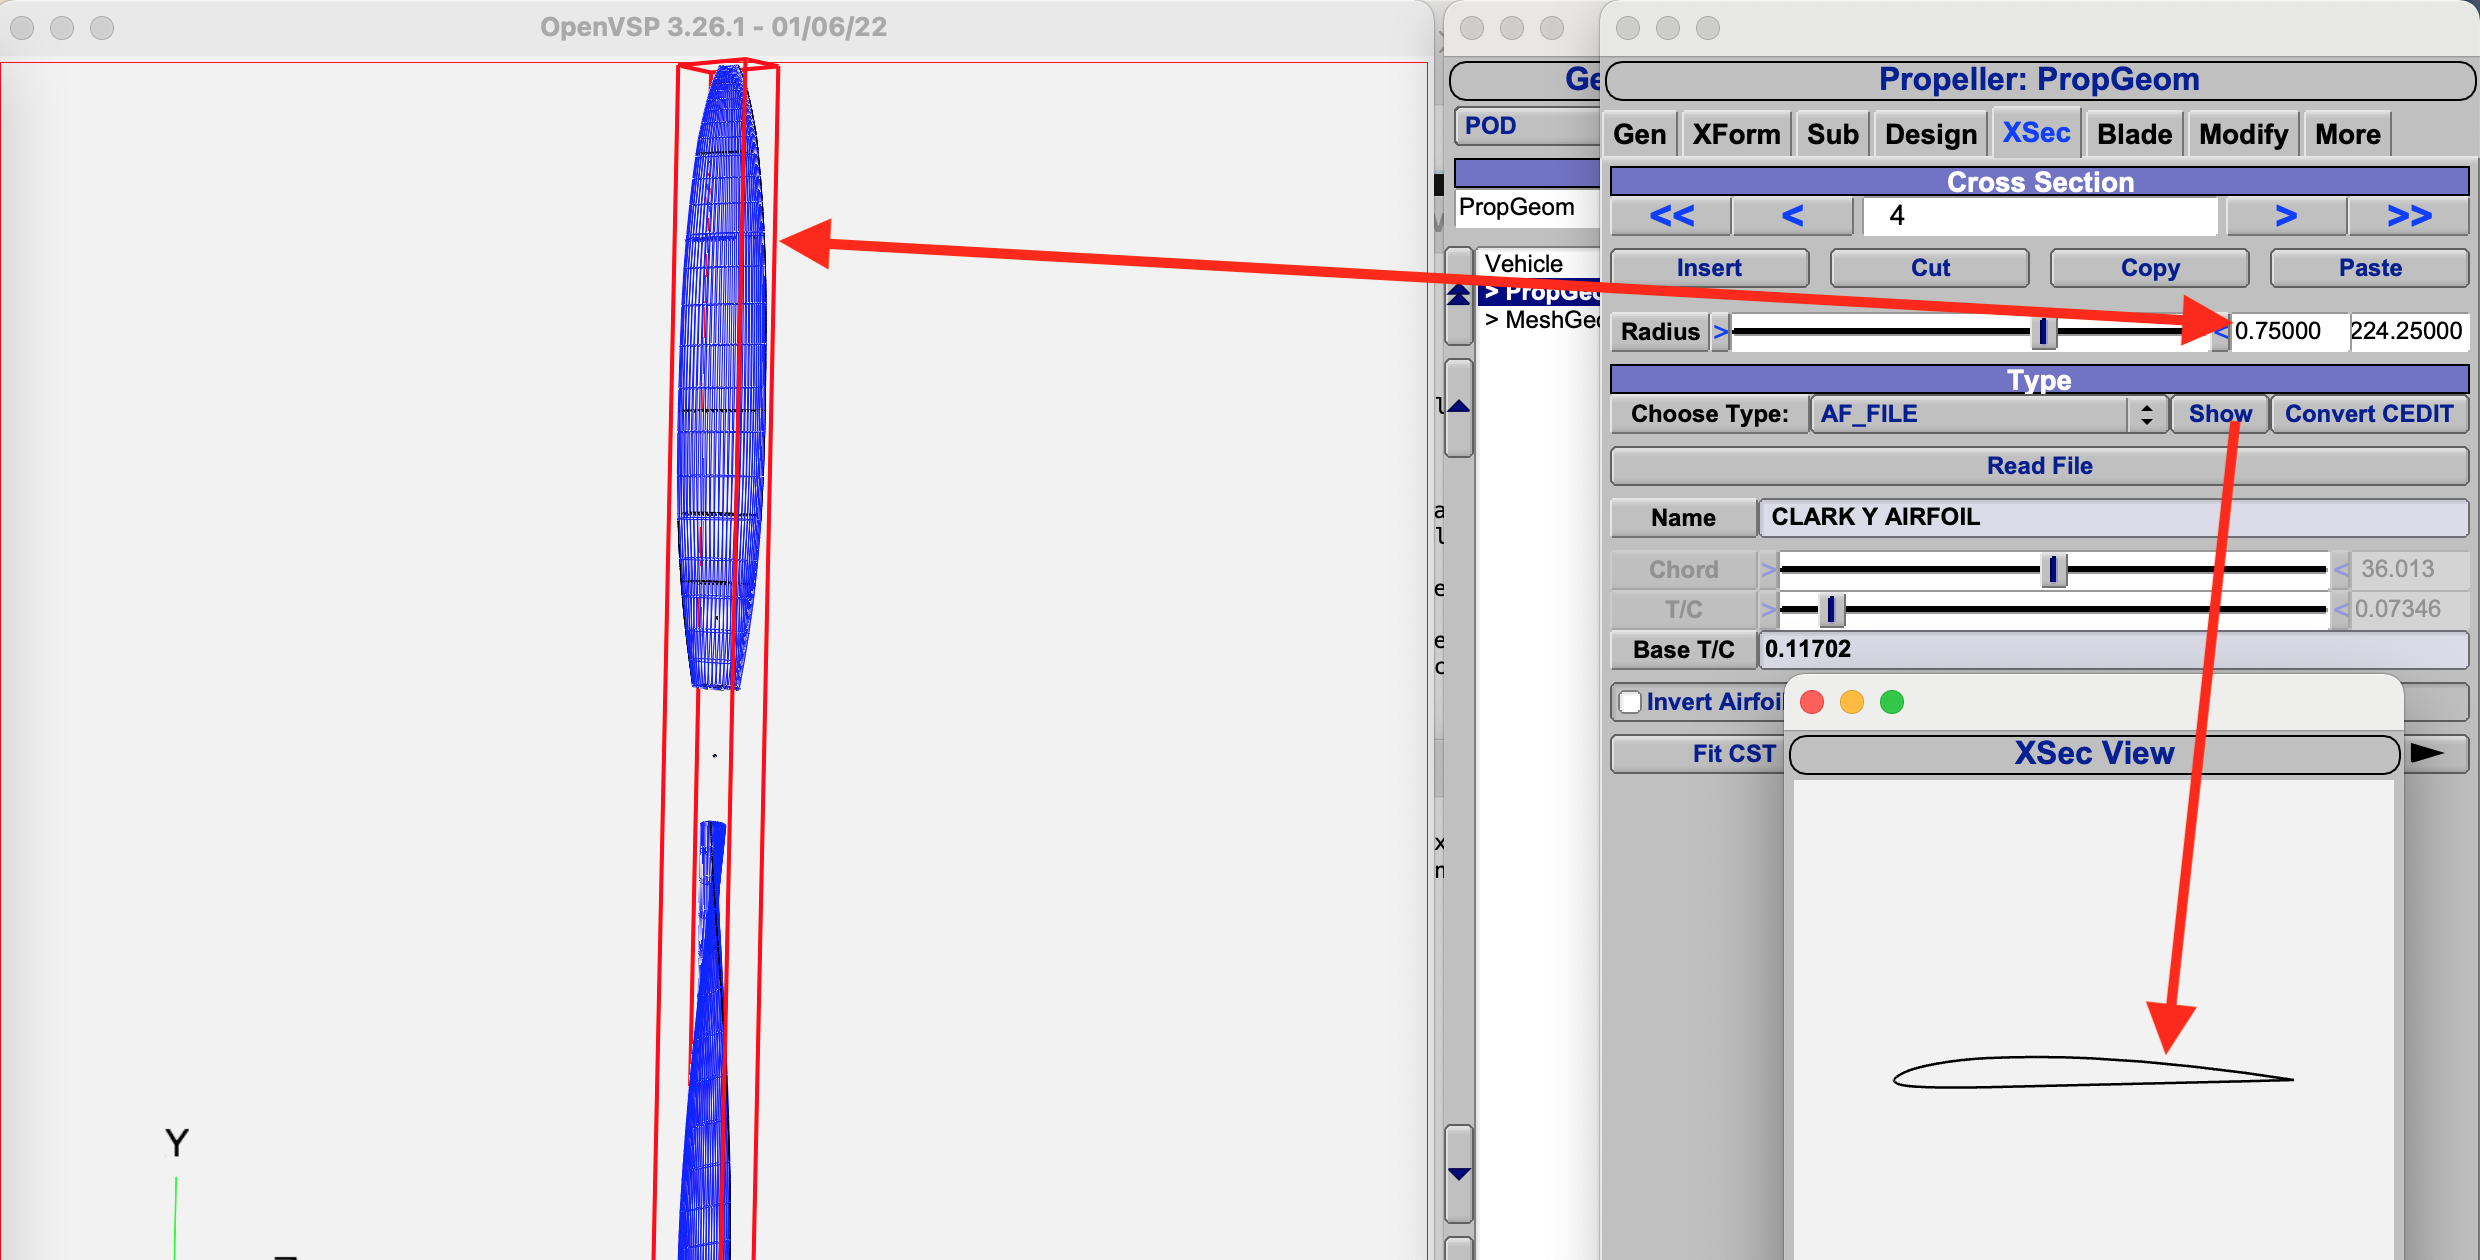Go to next cross section arrow

2286,216
